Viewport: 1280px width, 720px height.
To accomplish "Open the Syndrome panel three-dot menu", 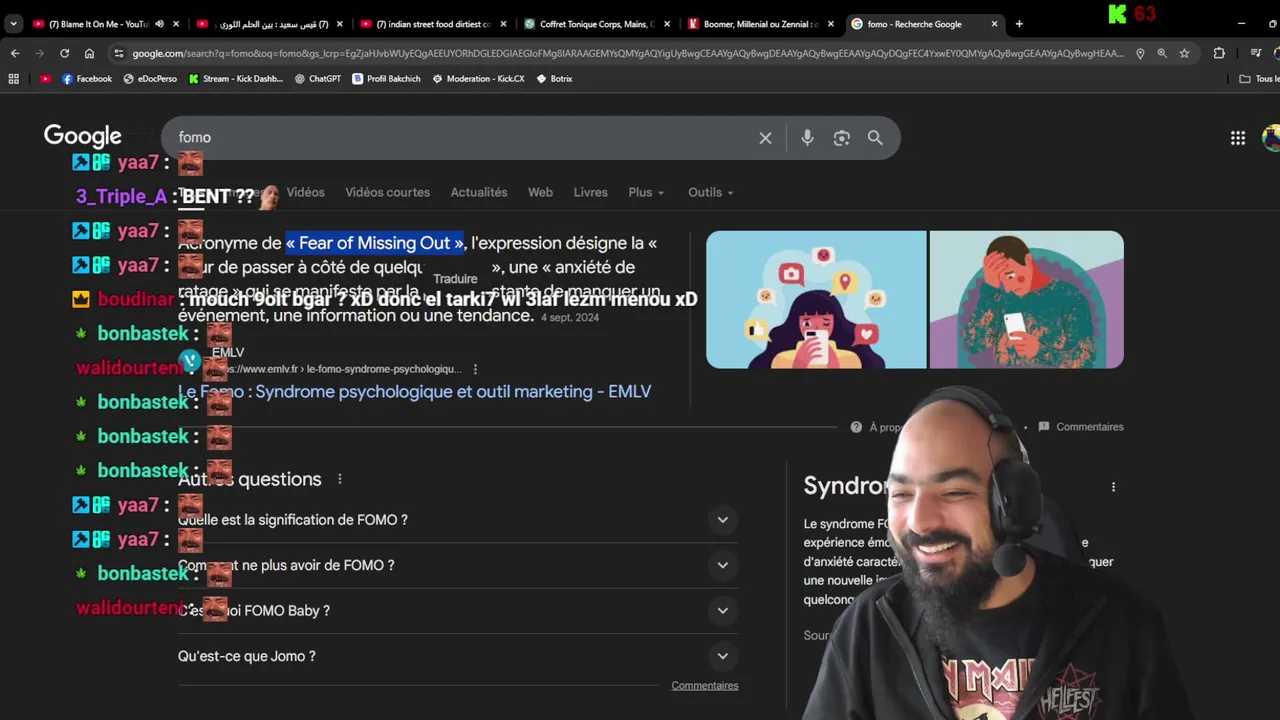I will [1113, 487].
